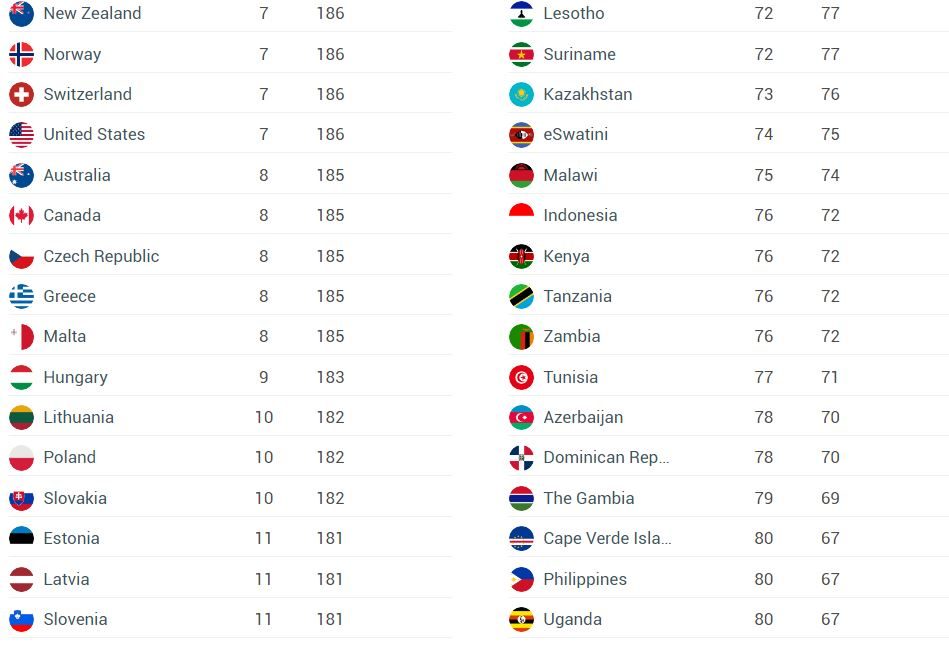Click Indonesia's score value 72

830,216
